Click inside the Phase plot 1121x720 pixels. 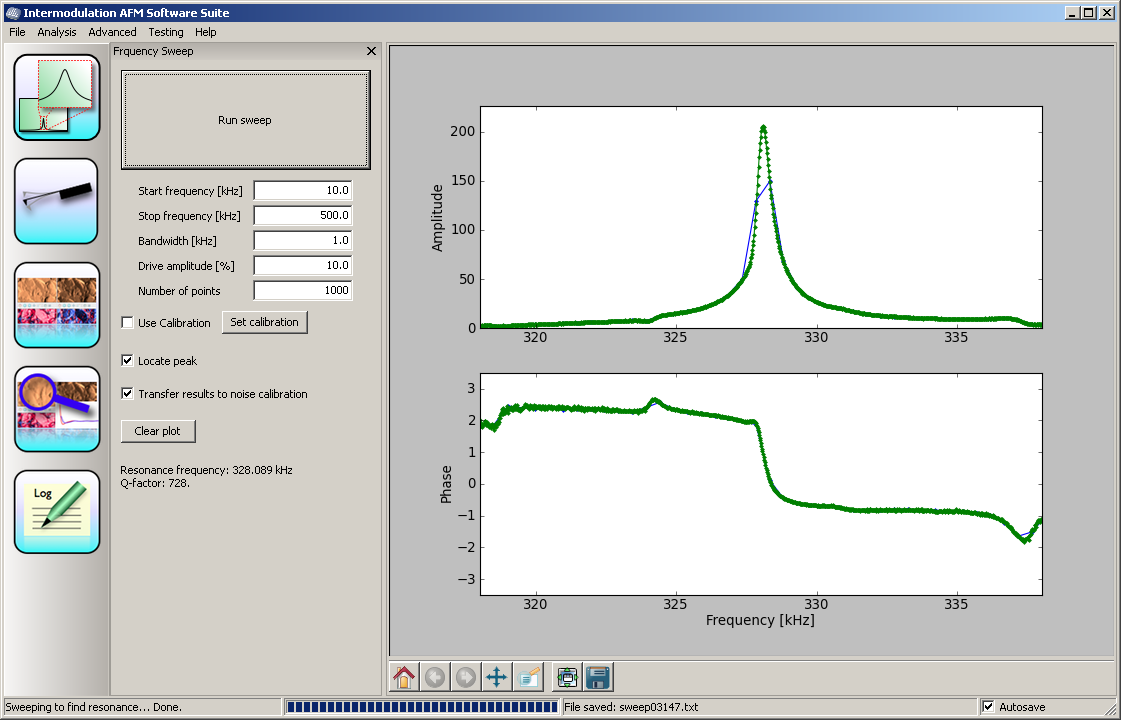point(761,484)
